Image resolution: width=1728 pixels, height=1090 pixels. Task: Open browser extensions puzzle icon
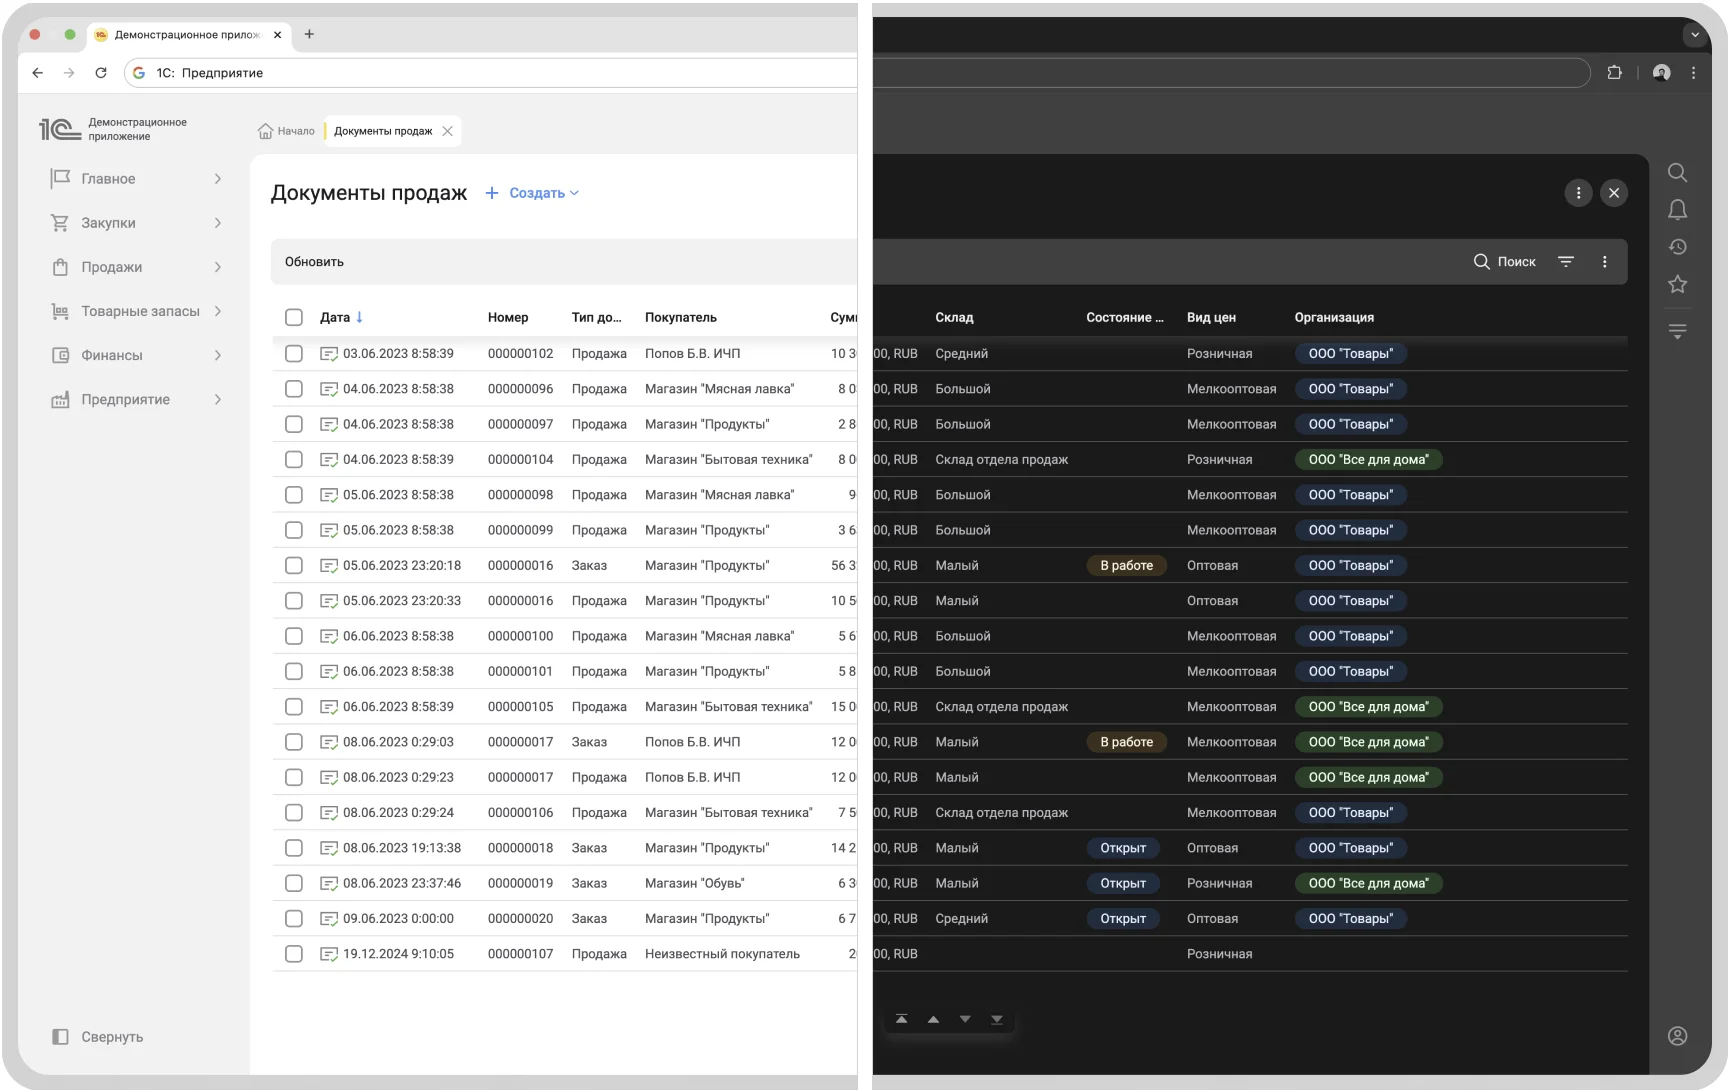click(1614, 72)
